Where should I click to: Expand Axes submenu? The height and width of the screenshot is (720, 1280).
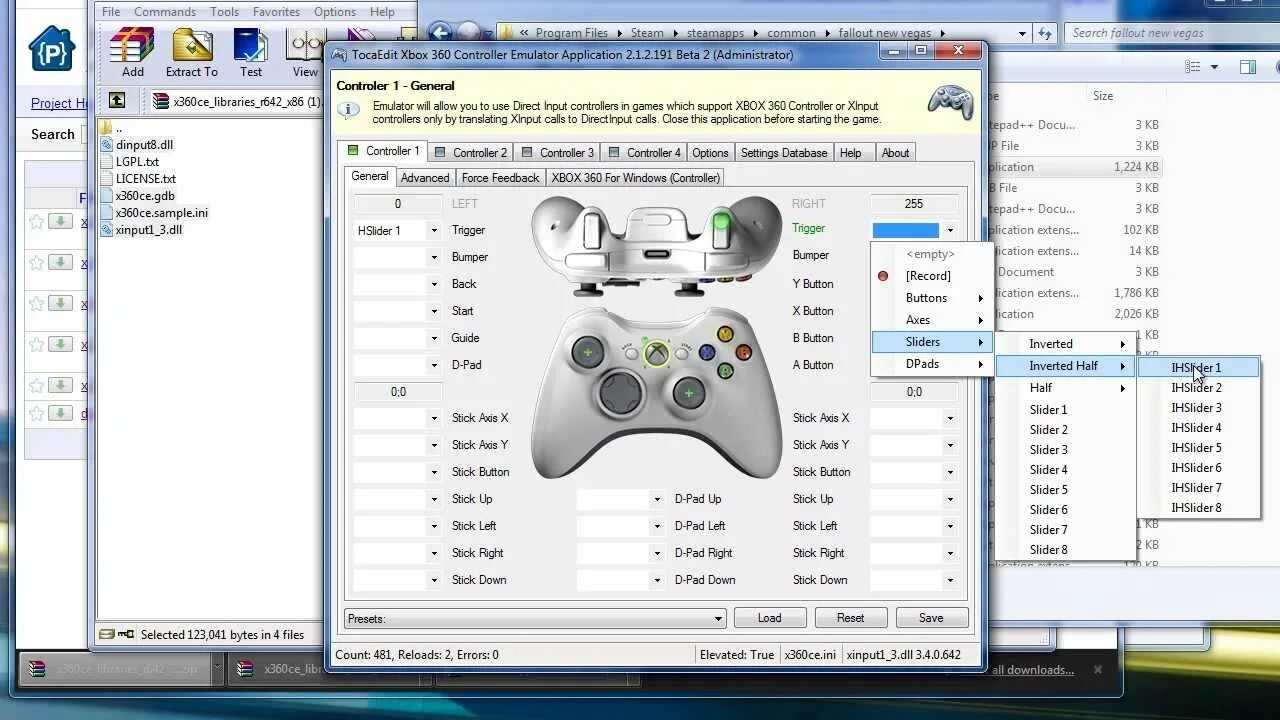pos(930,320)
